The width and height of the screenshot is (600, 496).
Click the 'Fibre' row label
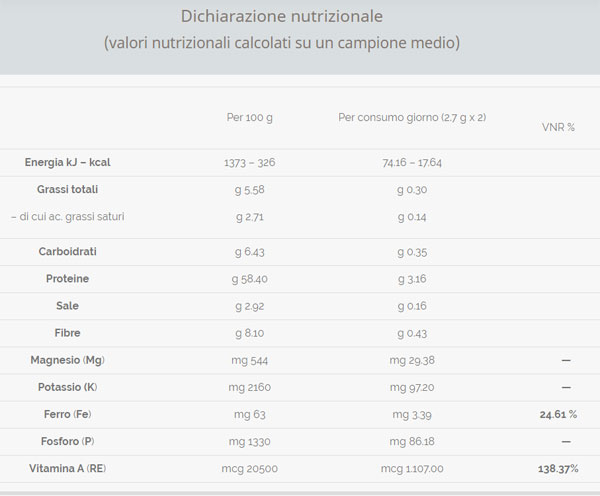coord(67,333)
